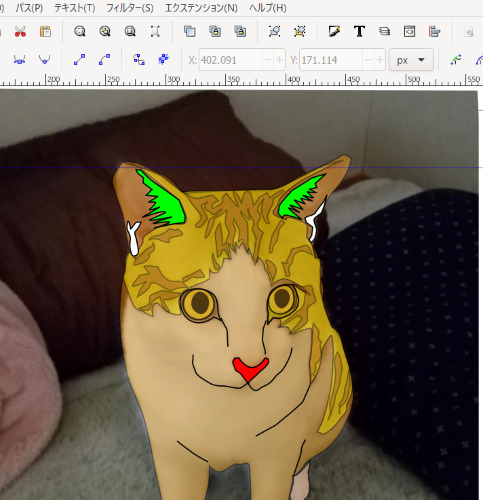Open the Align and Distribute dialog
Viewport: 483px width, 500px height.
tap(435, 32)
